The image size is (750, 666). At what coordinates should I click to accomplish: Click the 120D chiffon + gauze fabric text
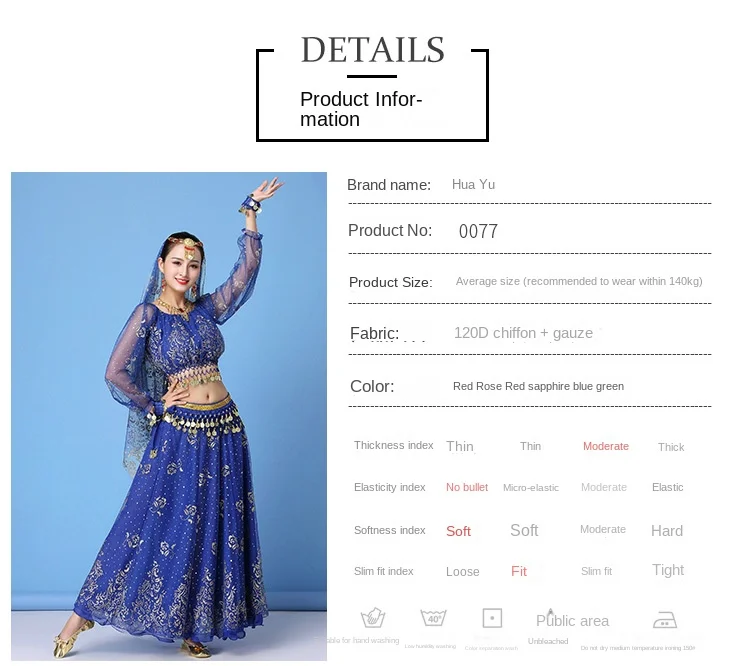tap(523, 333)
